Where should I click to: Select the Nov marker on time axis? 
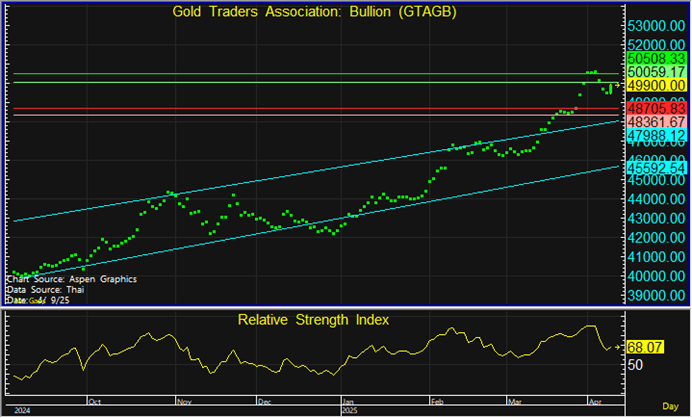183,401
